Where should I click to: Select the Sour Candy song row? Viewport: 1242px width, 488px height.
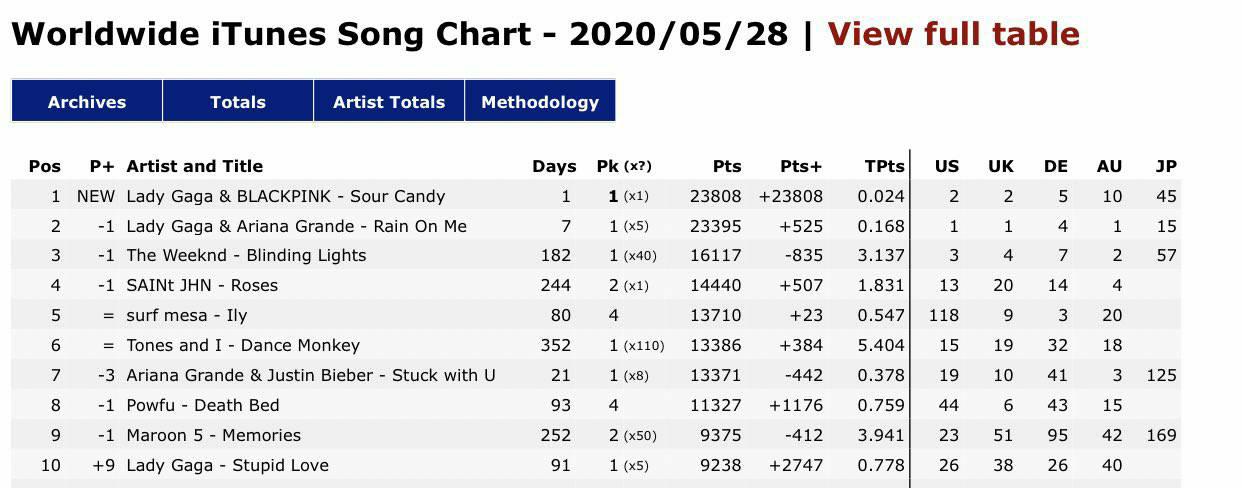coord(596,196)
